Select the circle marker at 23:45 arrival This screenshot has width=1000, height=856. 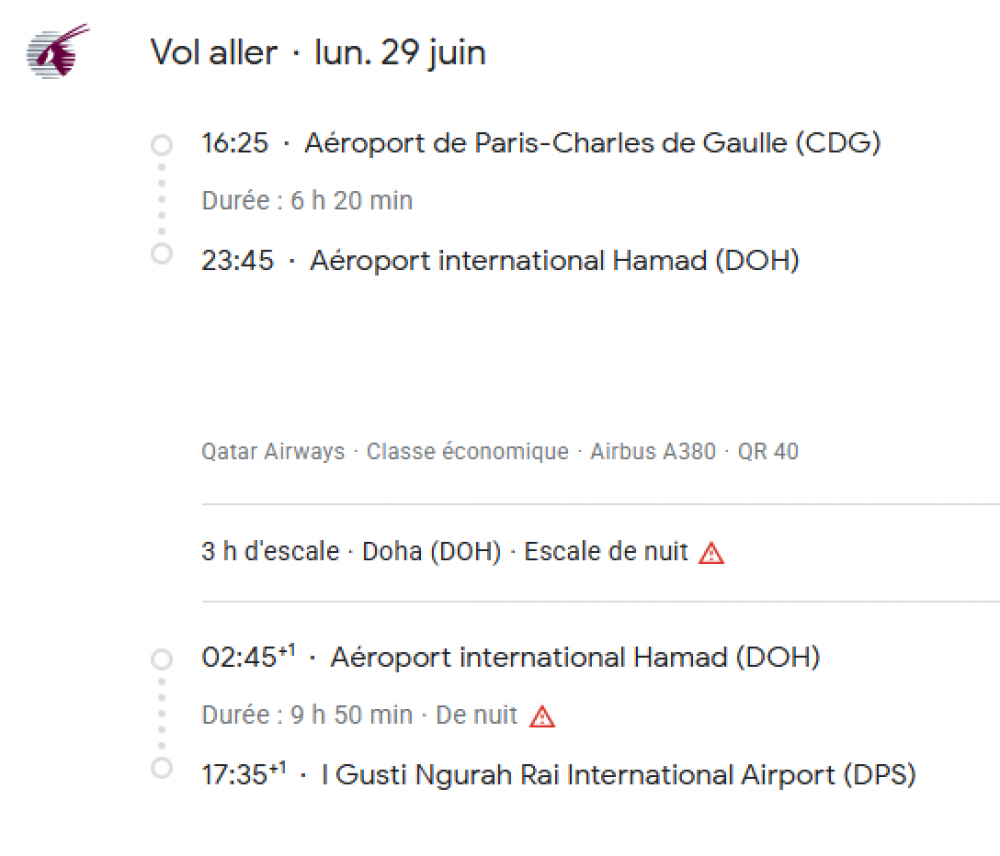click(161, 253)
